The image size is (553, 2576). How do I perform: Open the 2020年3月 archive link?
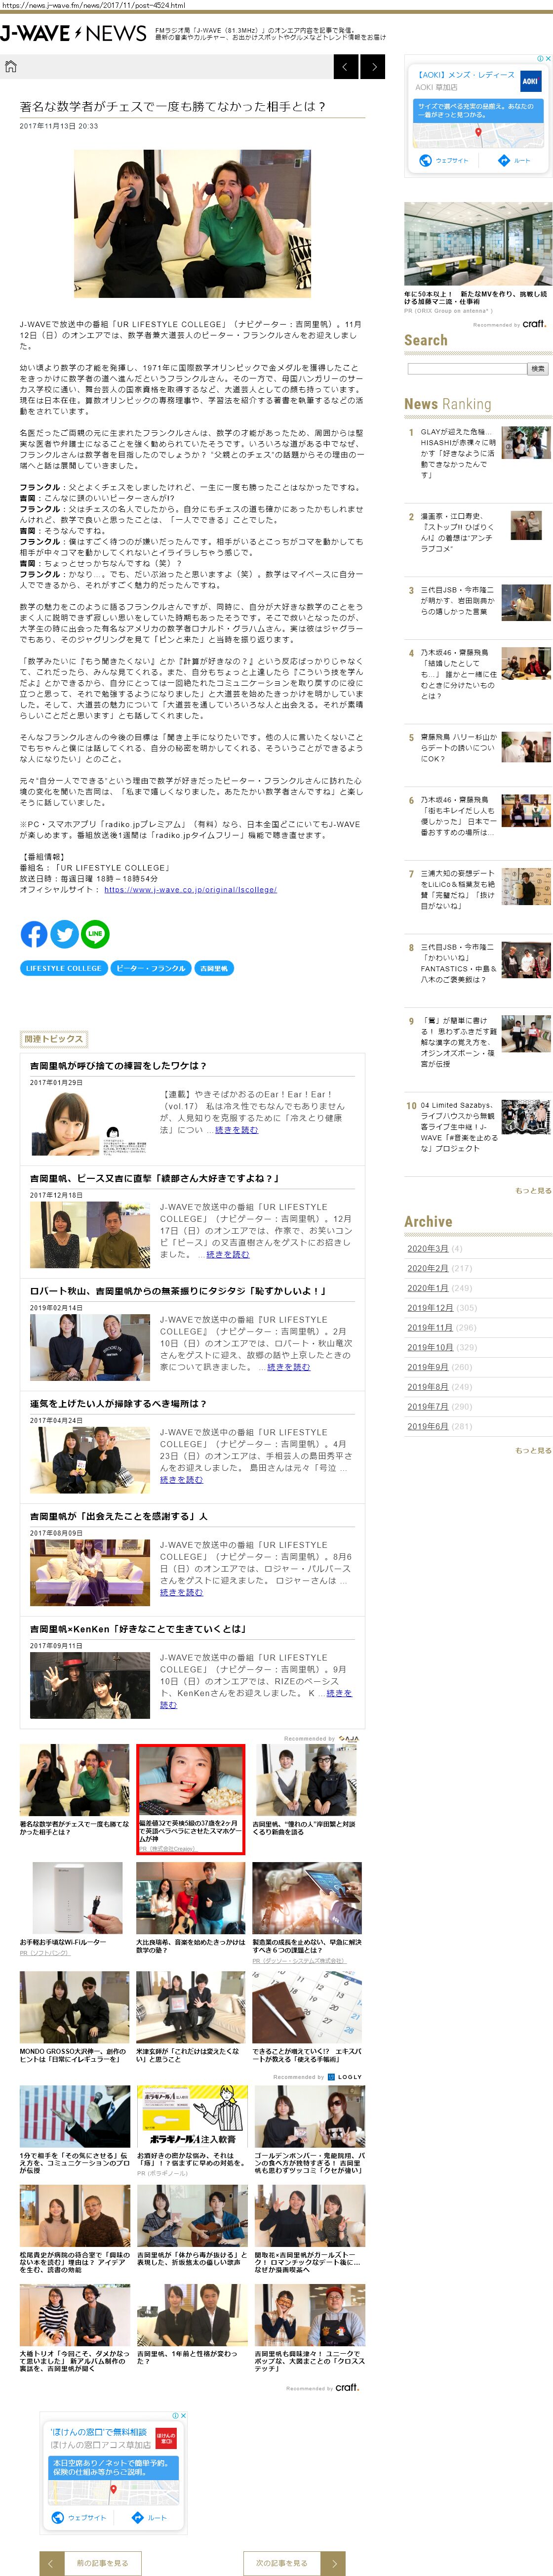[x=427, y=1248]
